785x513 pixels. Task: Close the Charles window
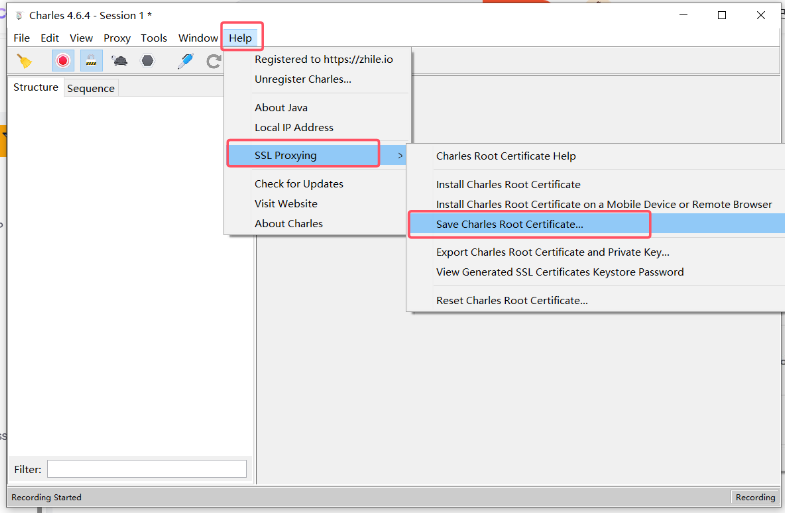[761, 15]
